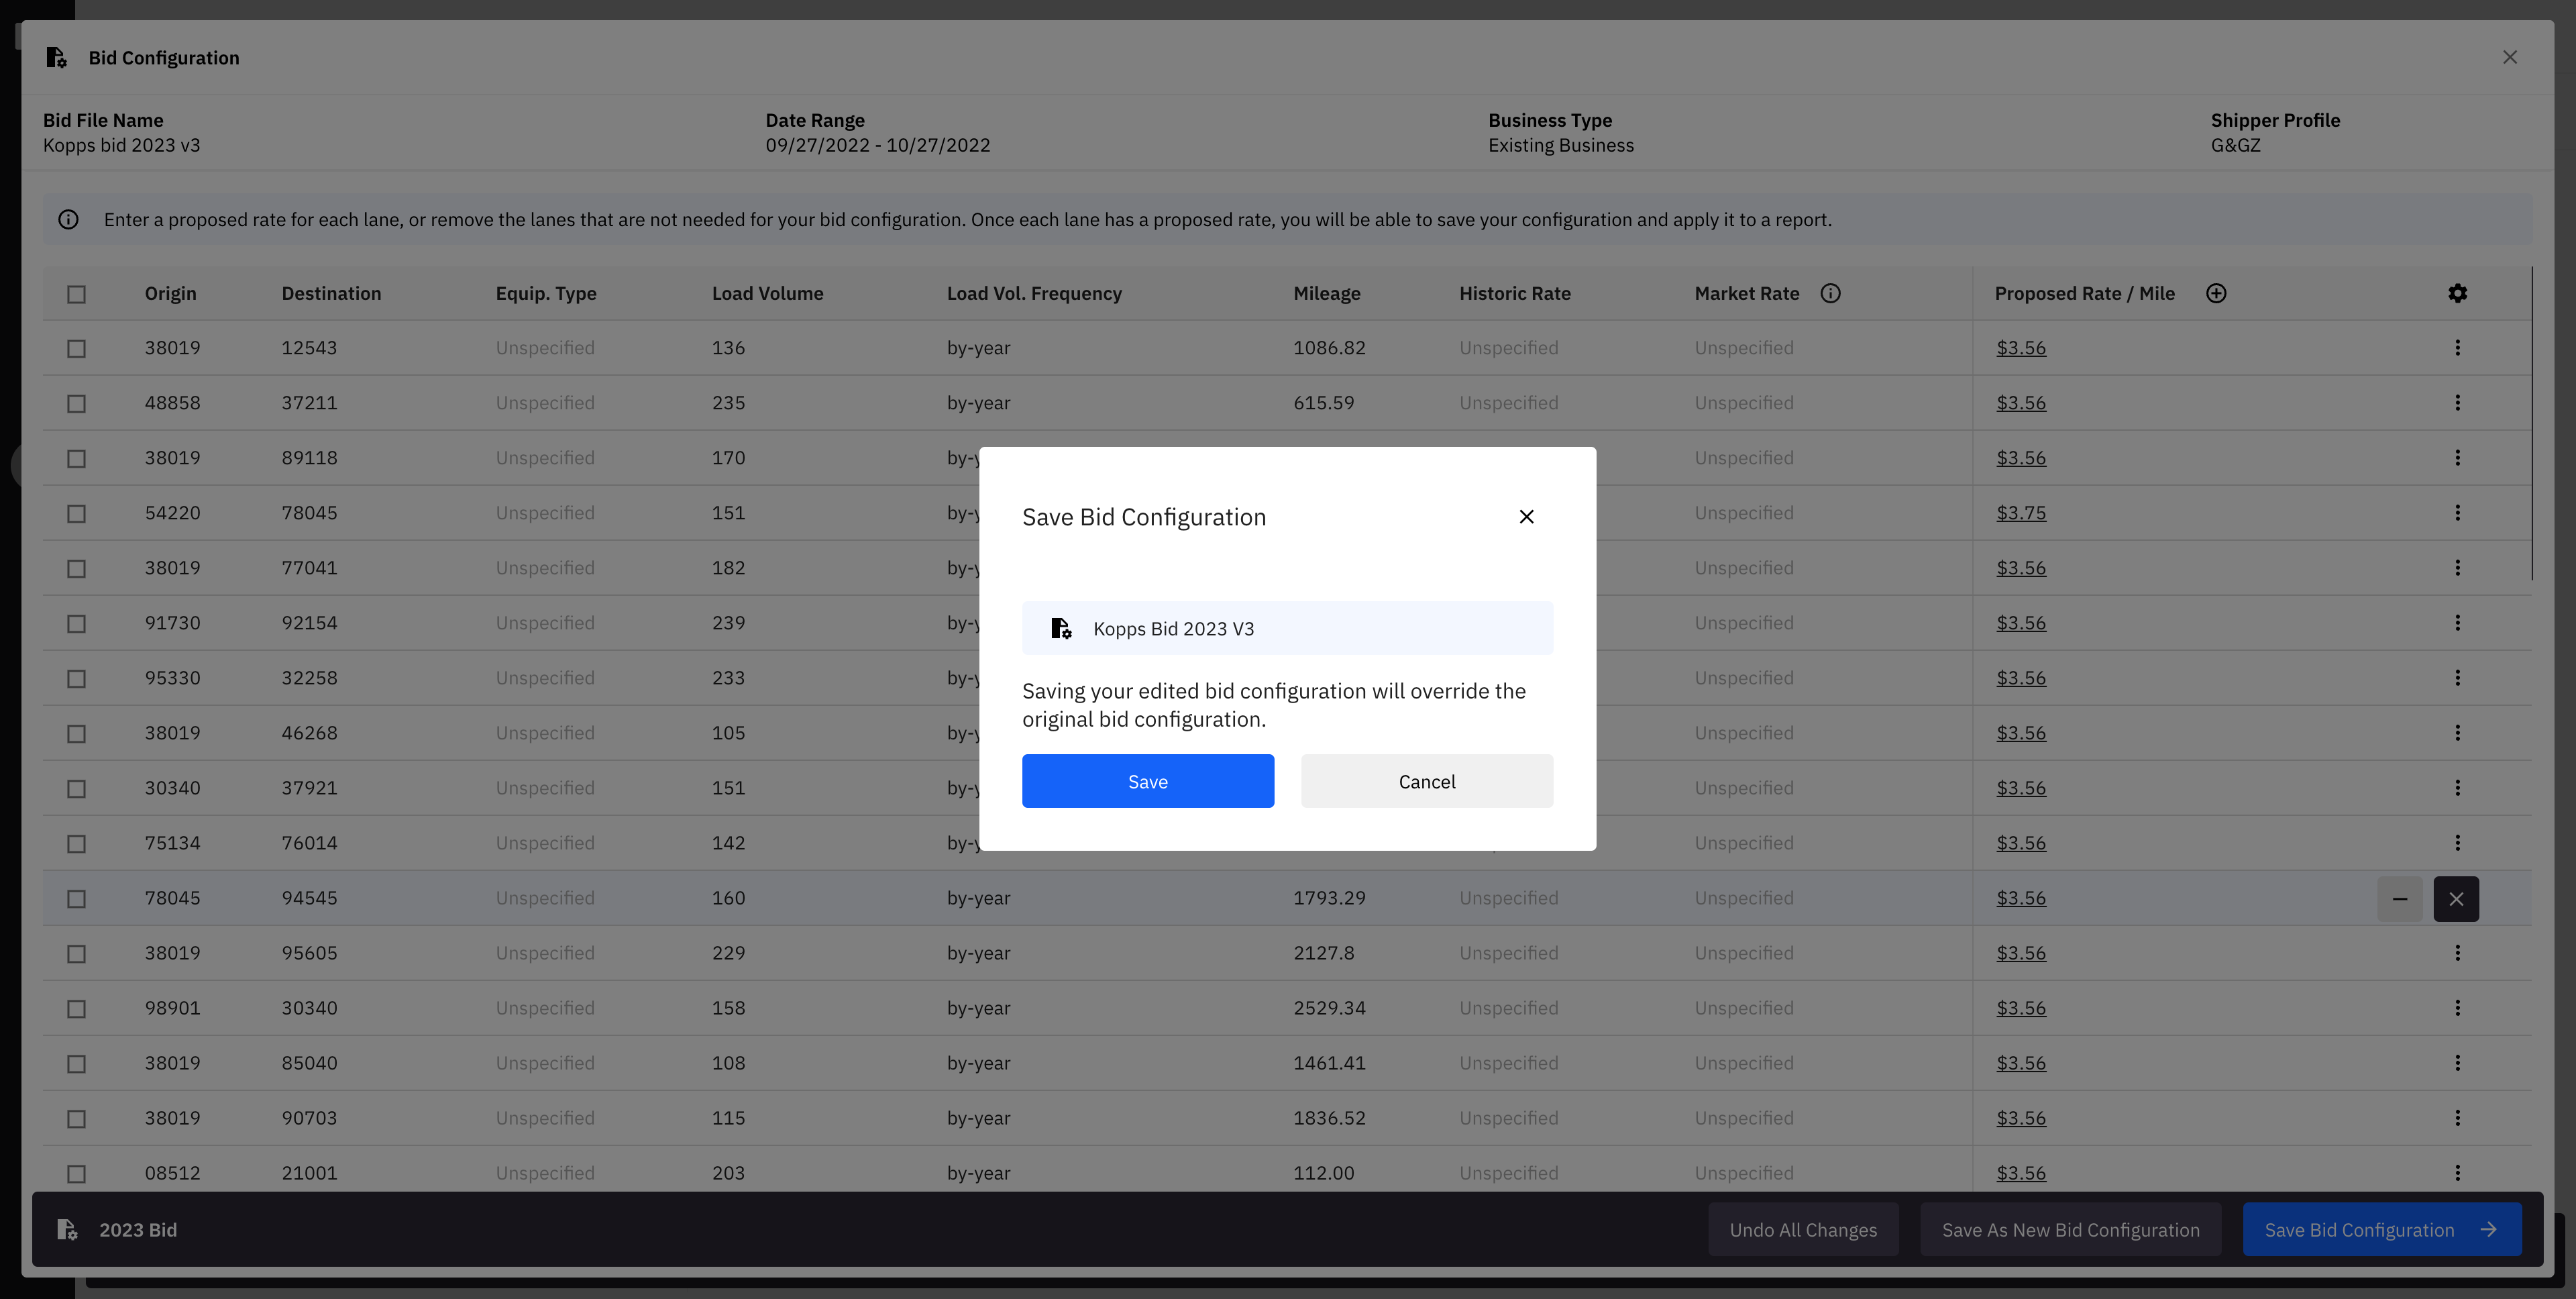The image size is (2576, 1299).
Task: Click the Kopps Bid 2023 V3 name field
Action: click(x=1287, y=628)
